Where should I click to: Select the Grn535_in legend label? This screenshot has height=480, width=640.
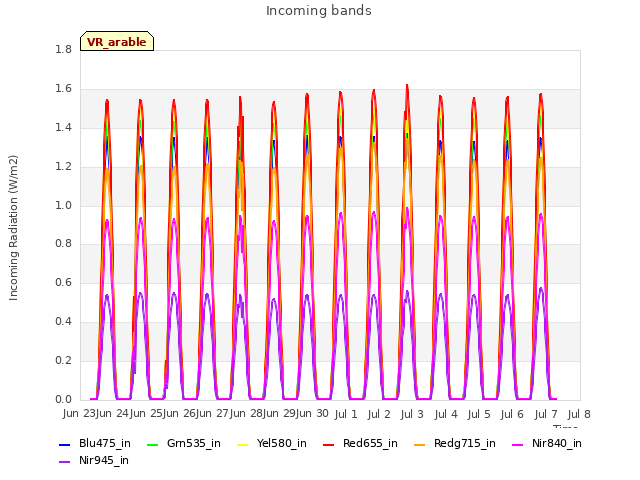tap(194, 443)
